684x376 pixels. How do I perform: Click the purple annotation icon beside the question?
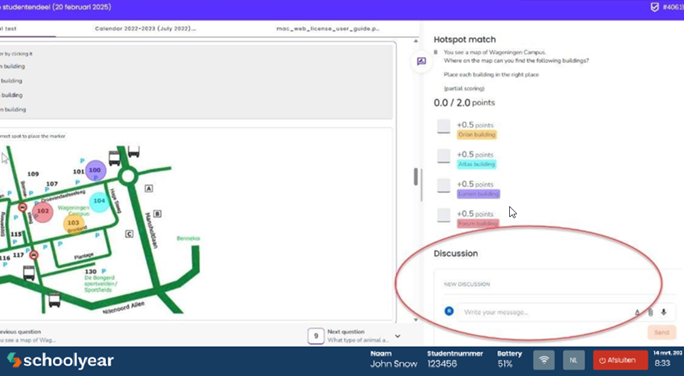pyautogui.click(x=421, y=62)
